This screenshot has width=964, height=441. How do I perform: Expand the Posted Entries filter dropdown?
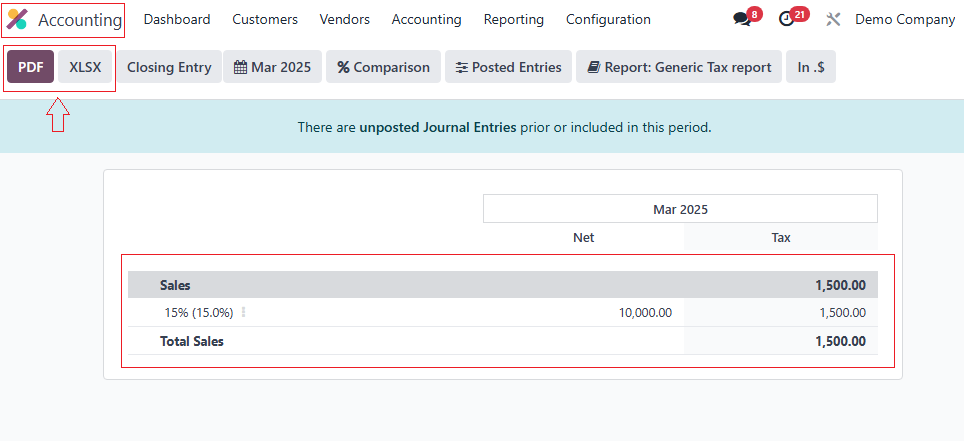pos(508,67)
